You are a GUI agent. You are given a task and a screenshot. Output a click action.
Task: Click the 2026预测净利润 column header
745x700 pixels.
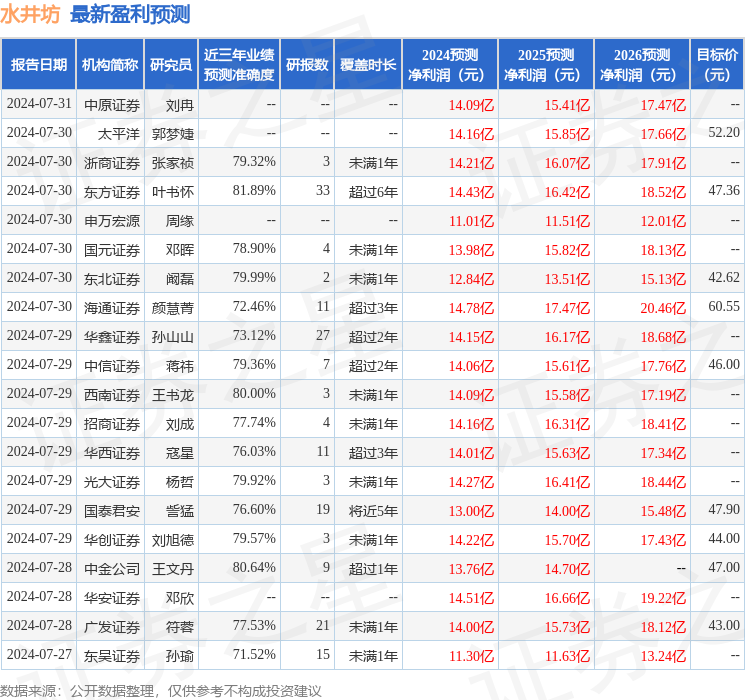tap(642, 65)
